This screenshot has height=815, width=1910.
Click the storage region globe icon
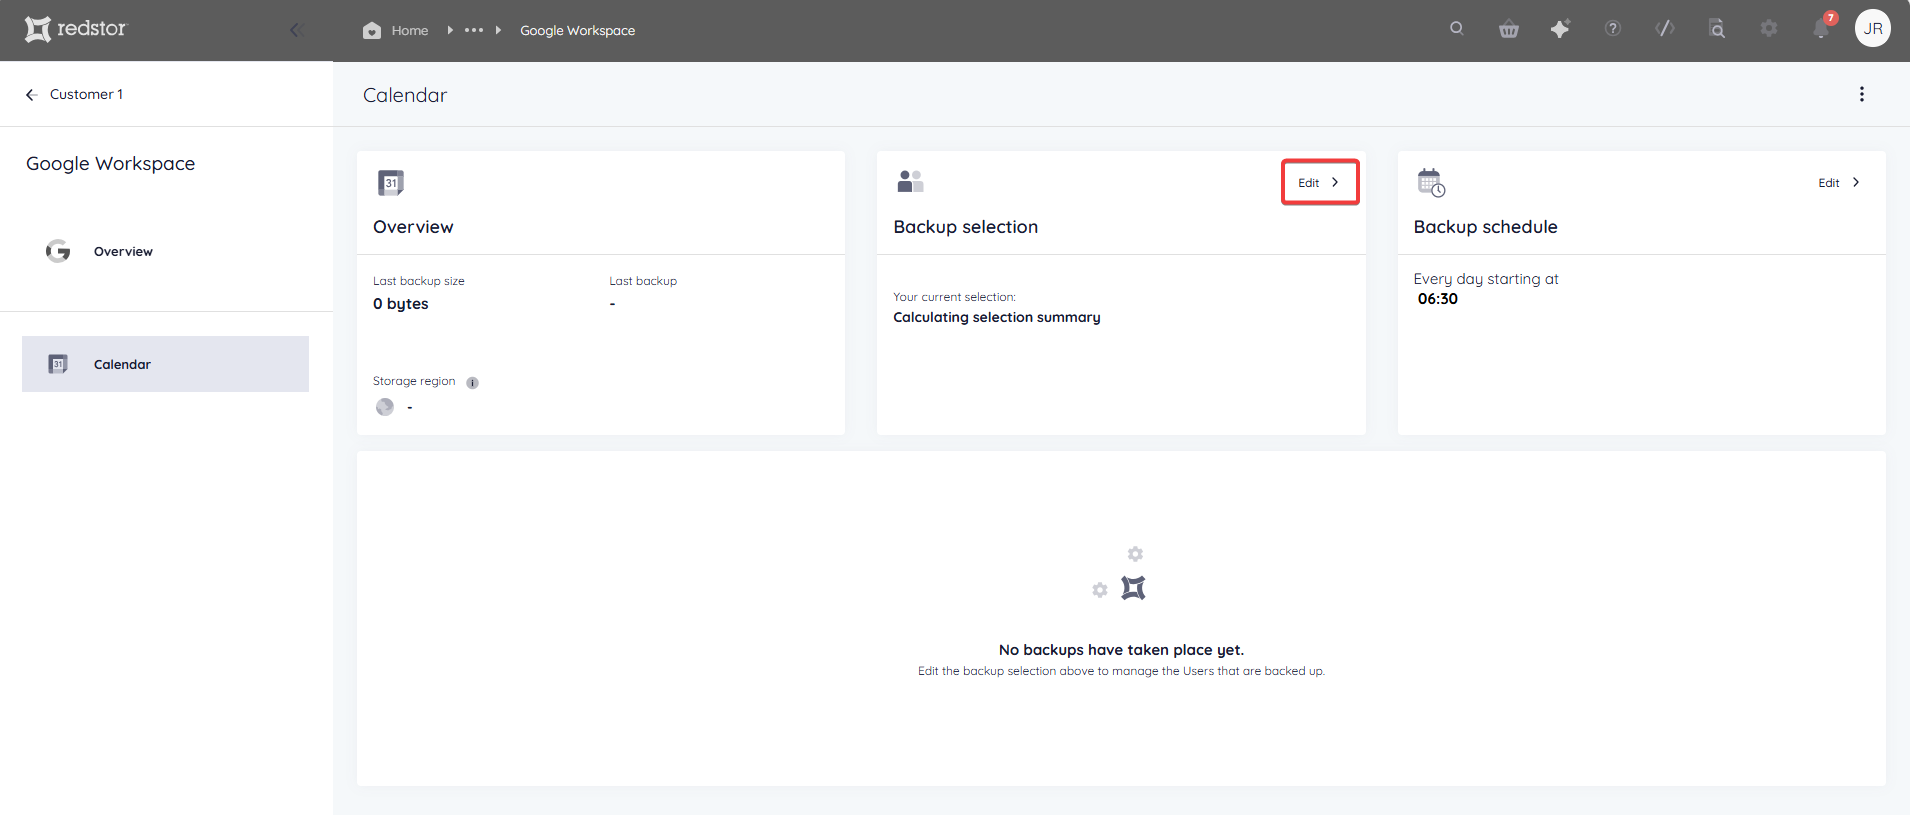pyautogui.click(x=385, y=407)
